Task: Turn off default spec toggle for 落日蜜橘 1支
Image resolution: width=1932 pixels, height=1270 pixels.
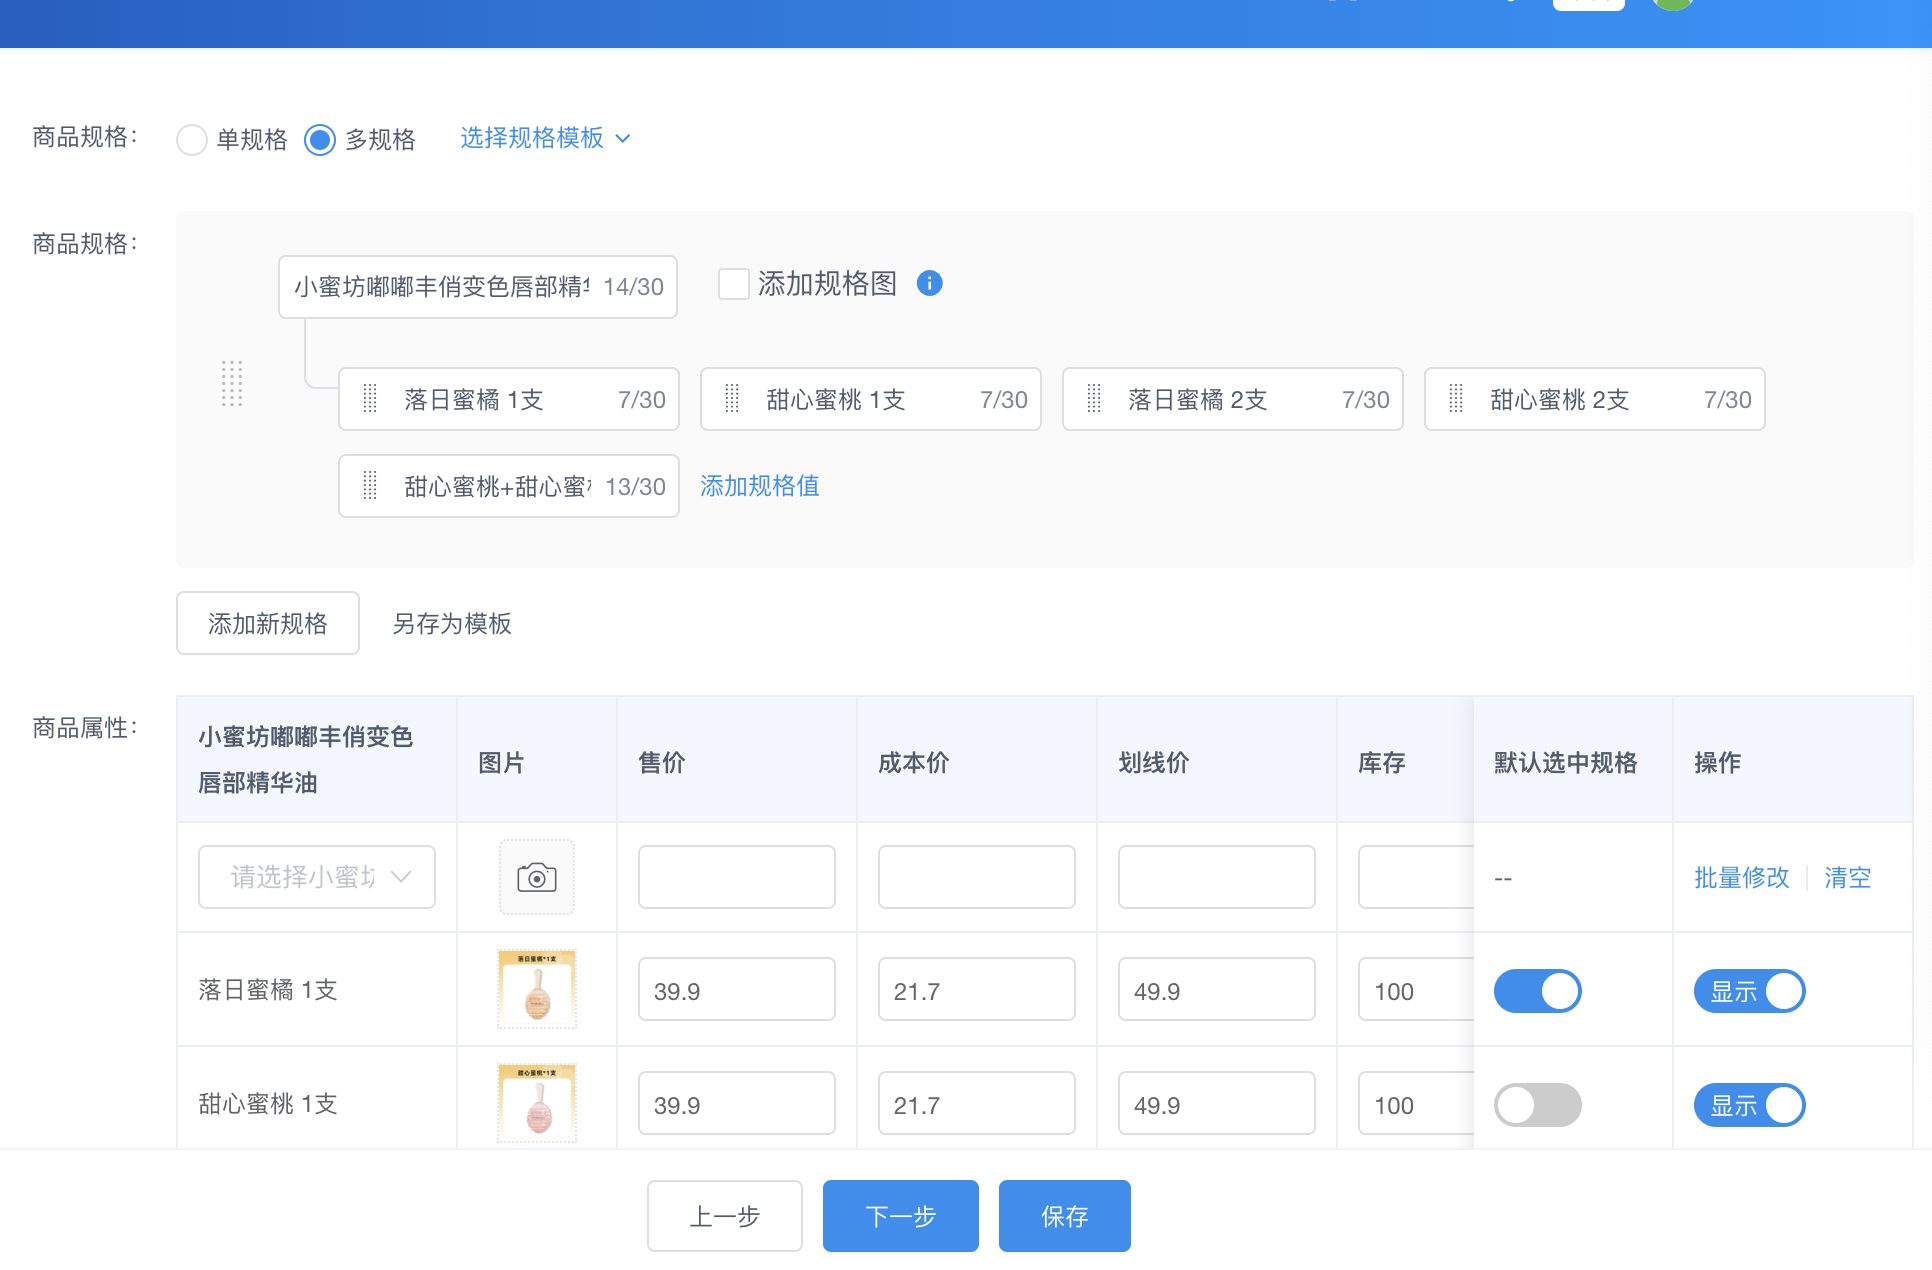Action: pyautogui.click(x=1537, y=991)
